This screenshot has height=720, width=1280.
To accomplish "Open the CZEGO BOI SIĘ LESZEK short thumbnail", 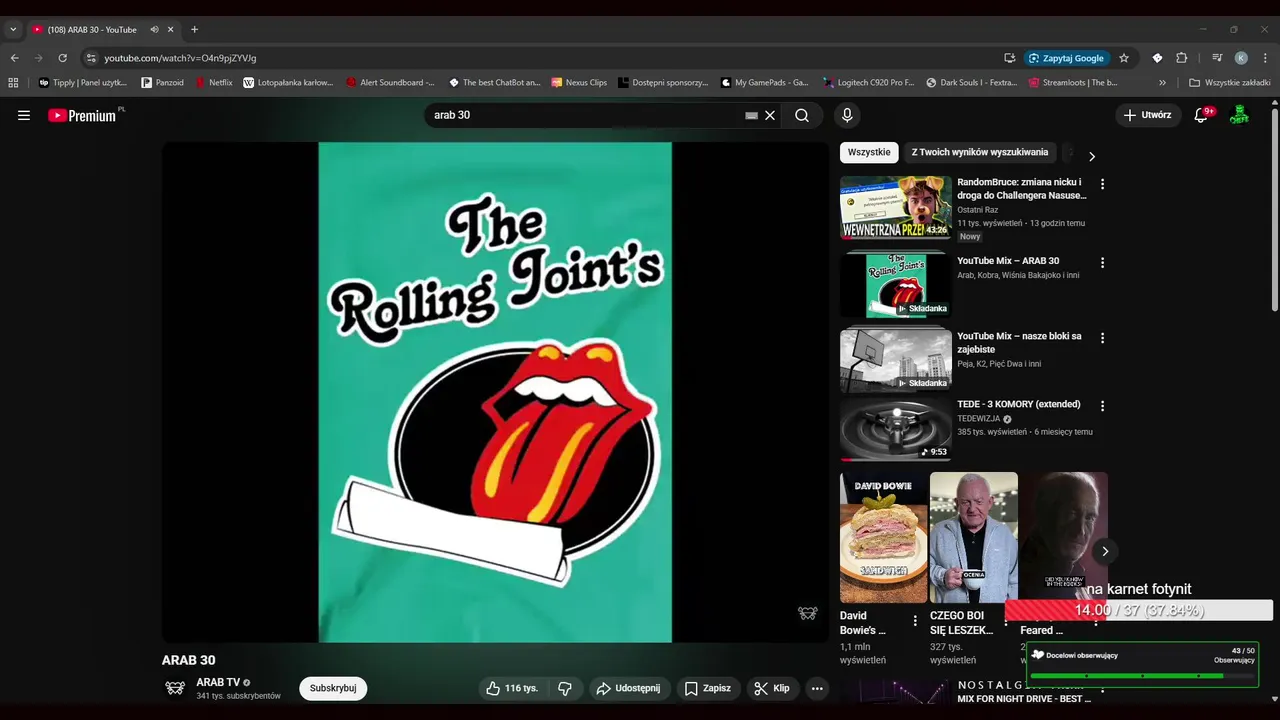I will coord(974,538).
